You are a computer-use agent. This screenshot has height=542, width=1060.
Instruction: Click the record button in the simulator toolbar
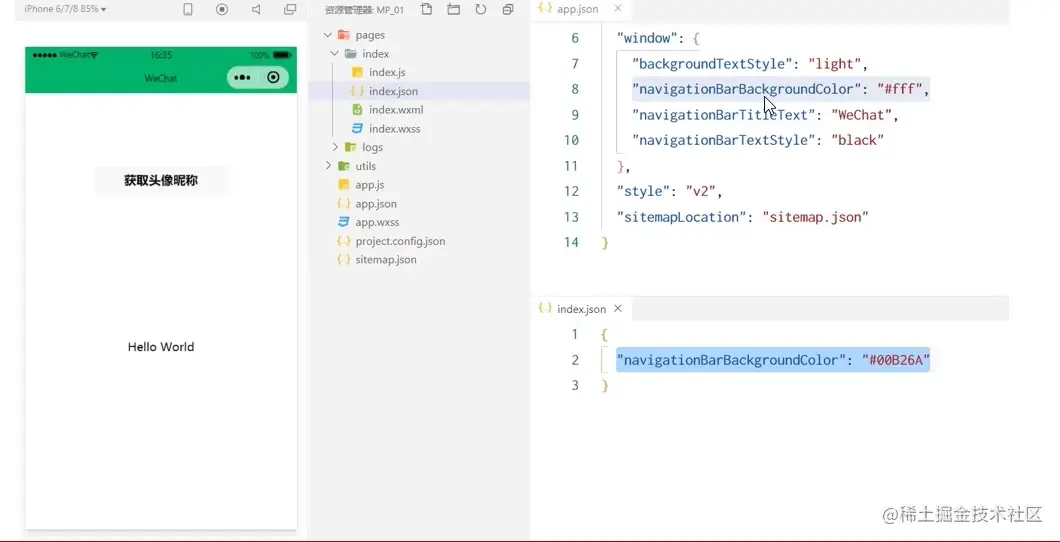(x=222, y=9)
